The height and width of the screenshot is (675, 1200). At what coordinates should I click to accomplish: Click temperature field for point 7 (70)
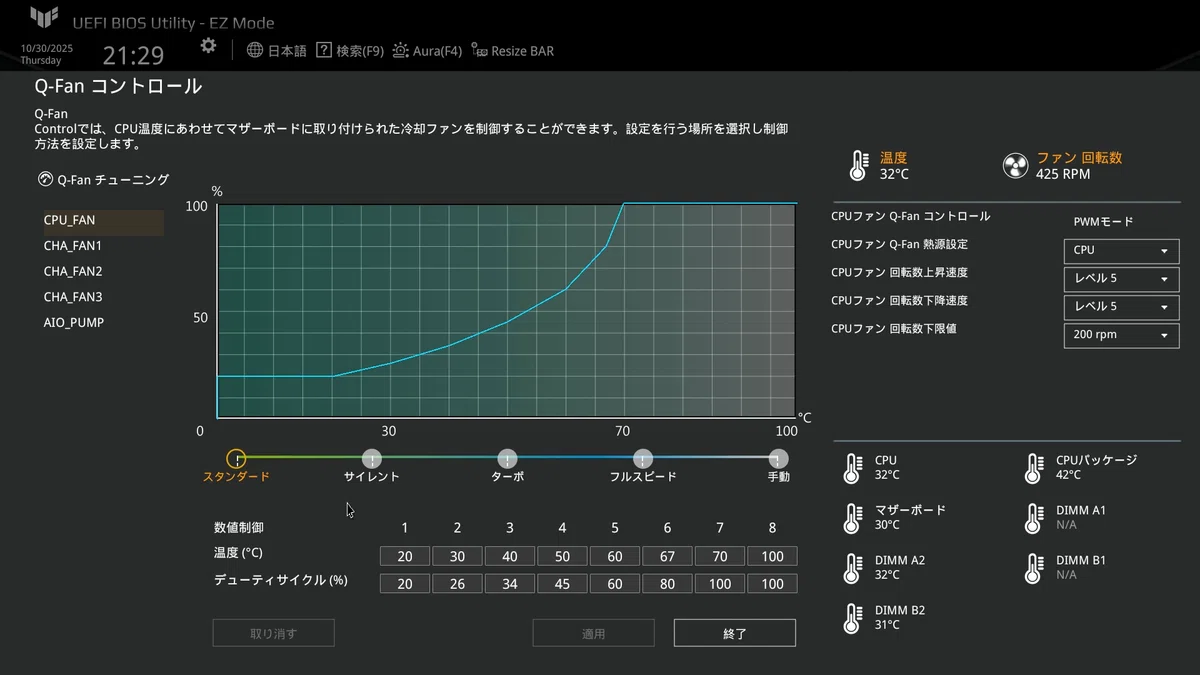pos(720,557)
